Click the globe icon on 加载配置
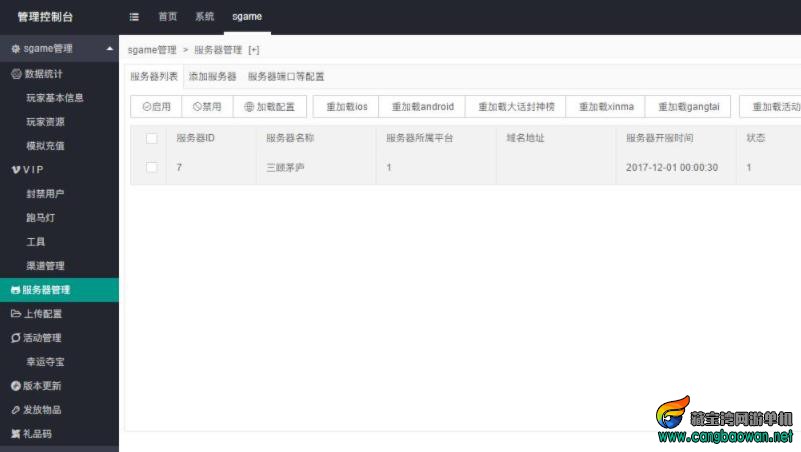Screen dimensions: 801x452 click(x=249, y=107)
